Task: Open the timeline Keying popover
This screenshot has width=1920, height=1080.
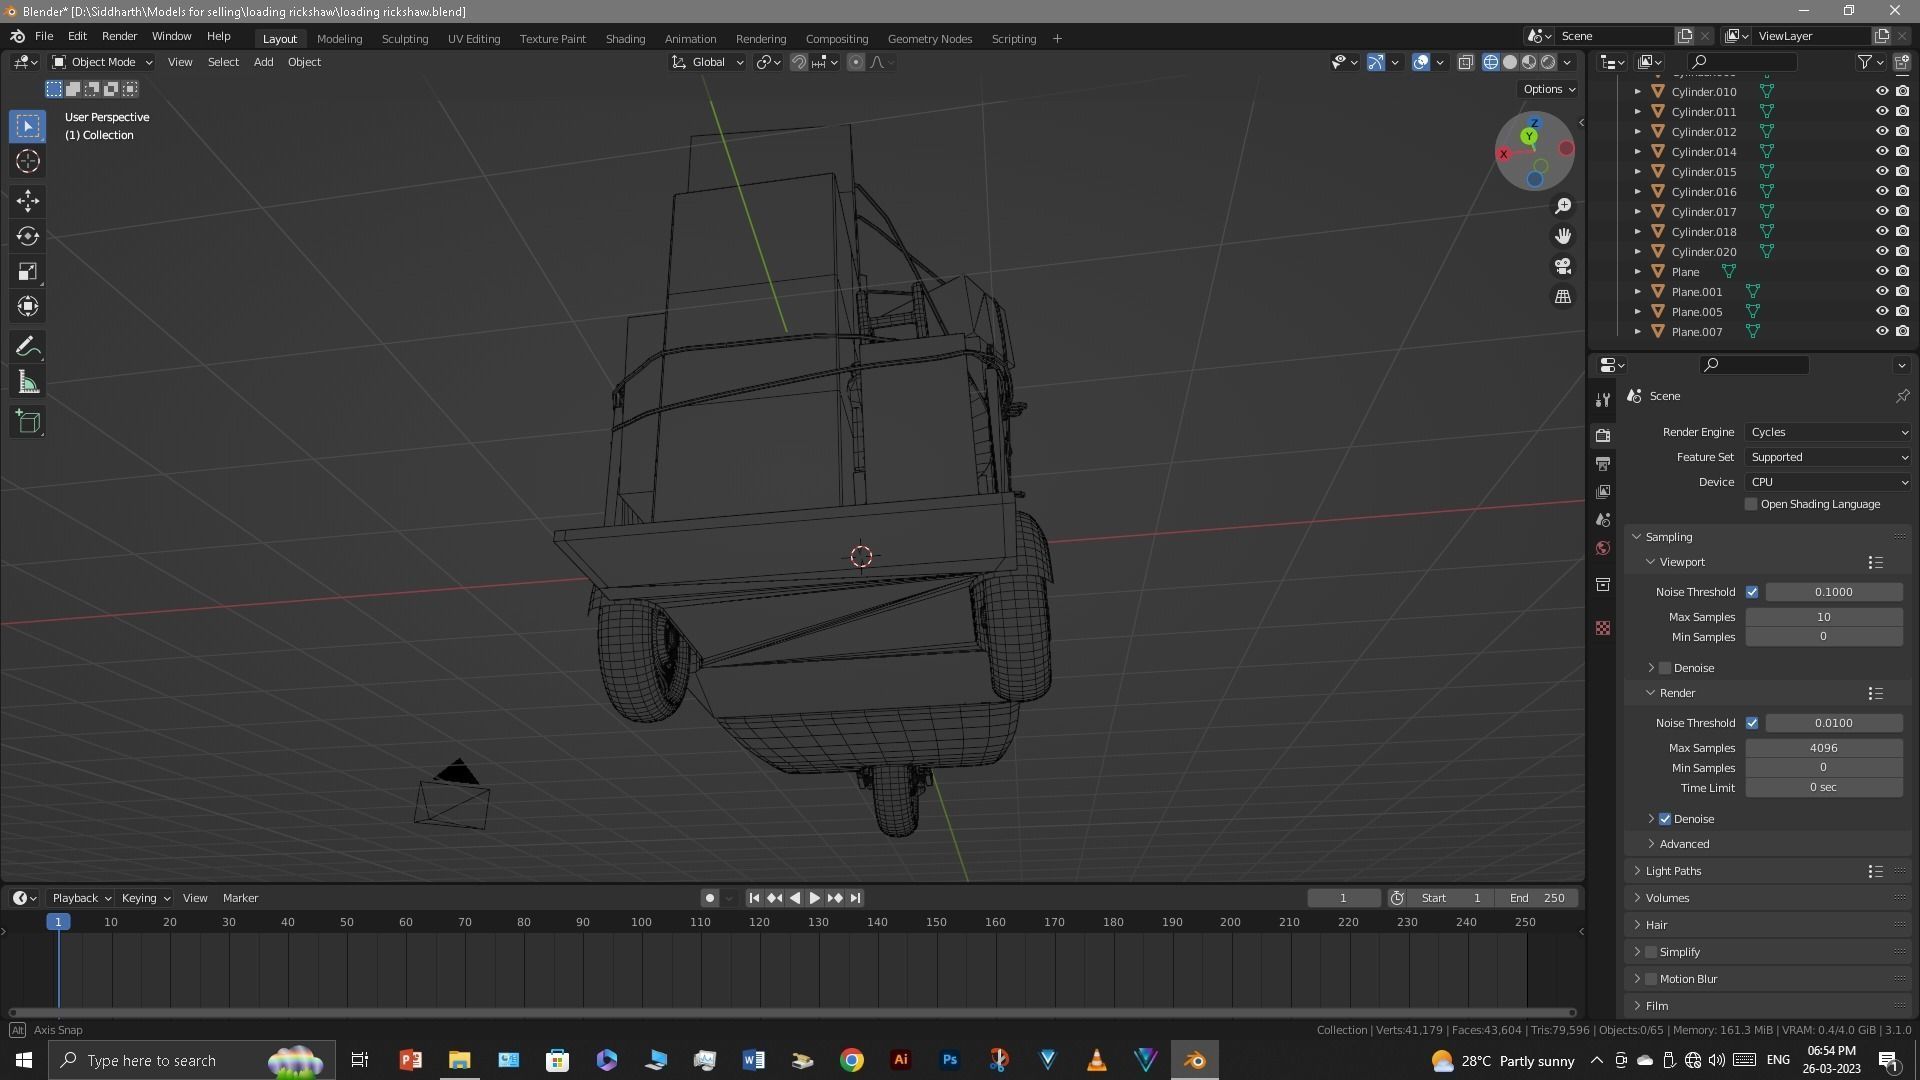Action: click(145, 898)
